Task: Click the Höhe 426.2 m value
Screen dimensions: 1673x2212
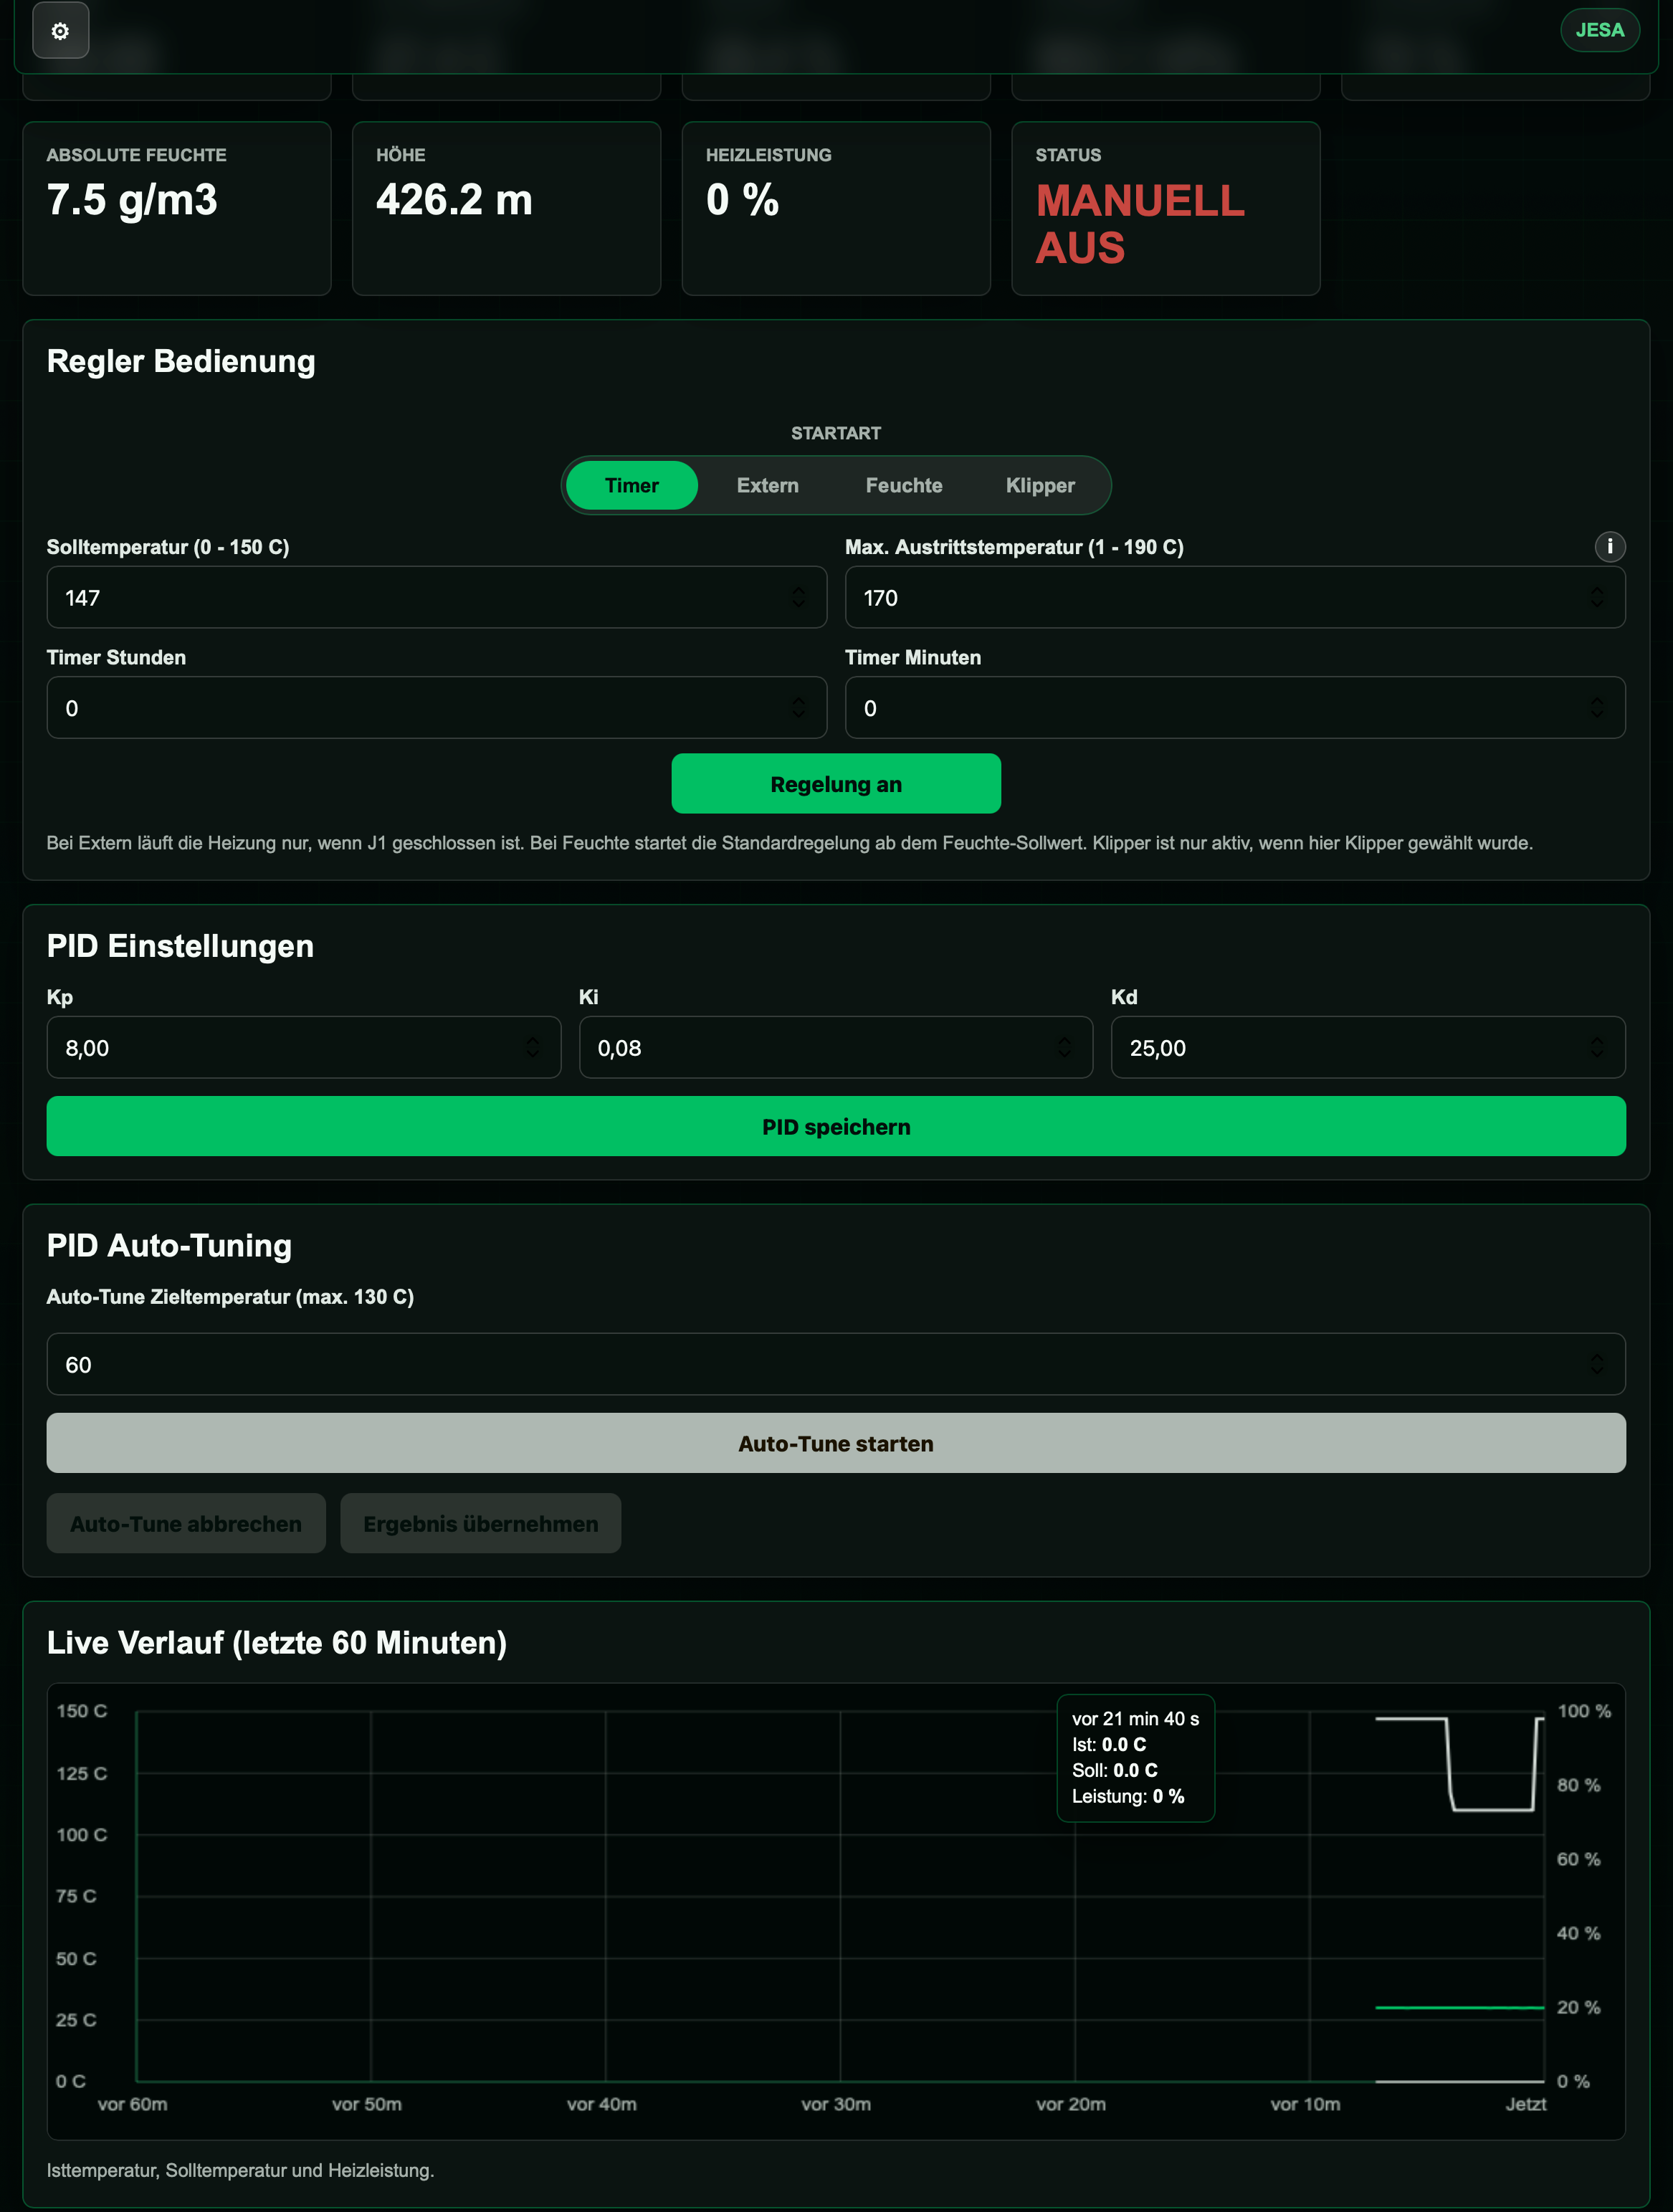Action: tap(454, 200)
